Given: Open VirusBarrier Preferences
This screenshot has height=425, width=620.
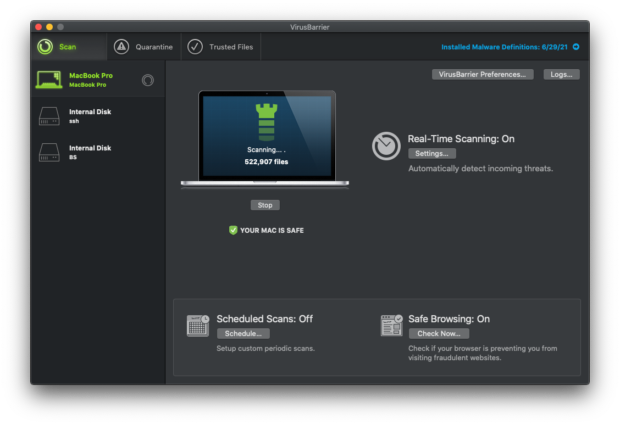Looking at the screenshot, I should 482,74.
